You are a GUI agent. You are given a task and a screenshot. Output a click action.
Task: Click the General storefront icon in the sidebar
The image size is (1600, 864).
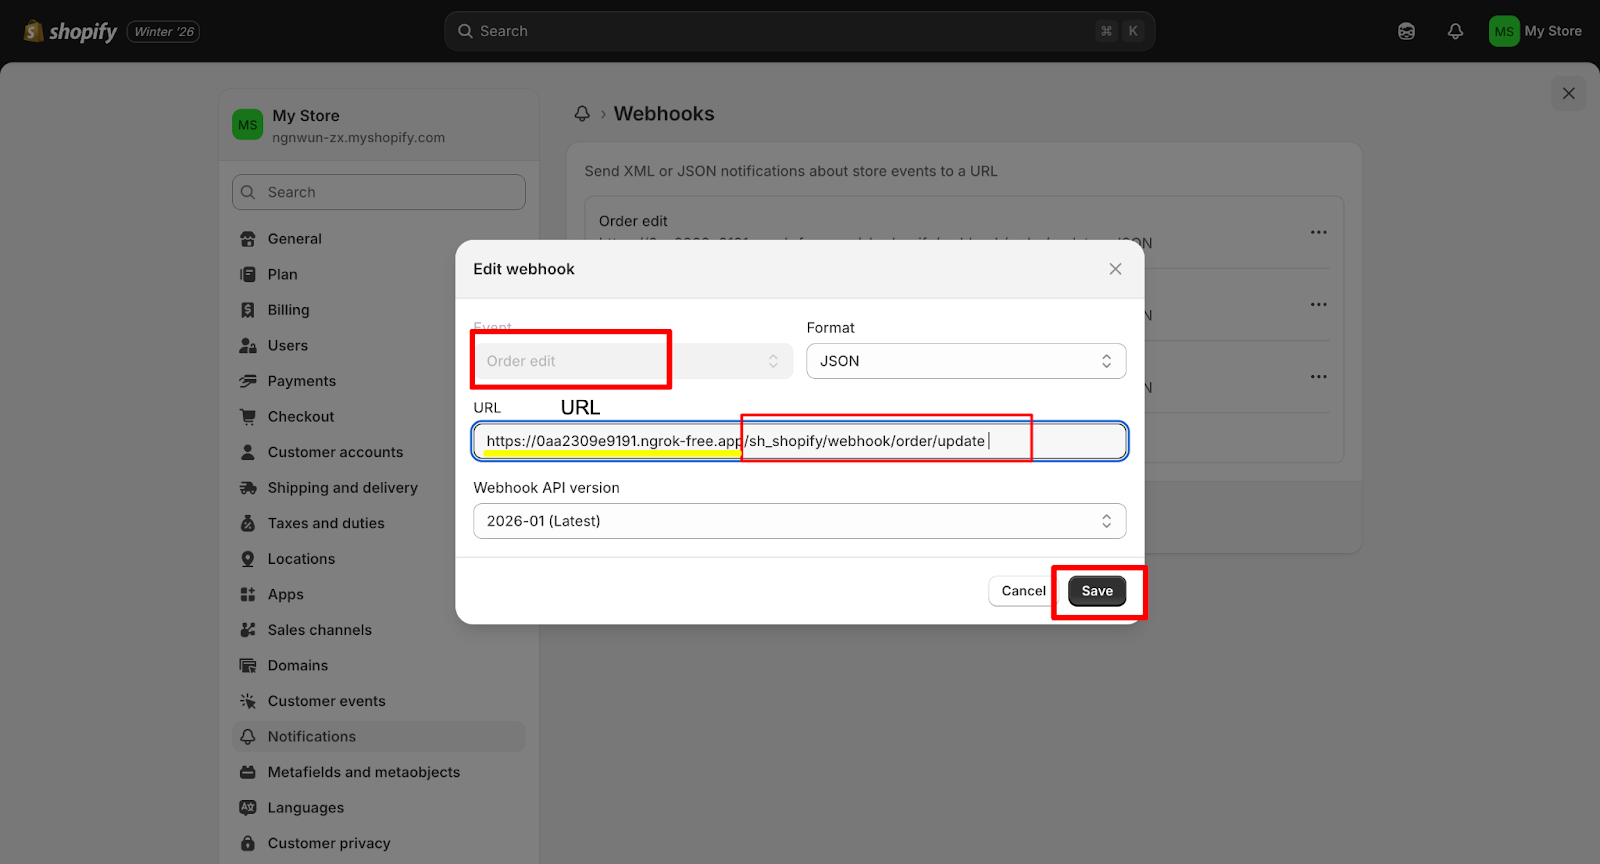248,239
